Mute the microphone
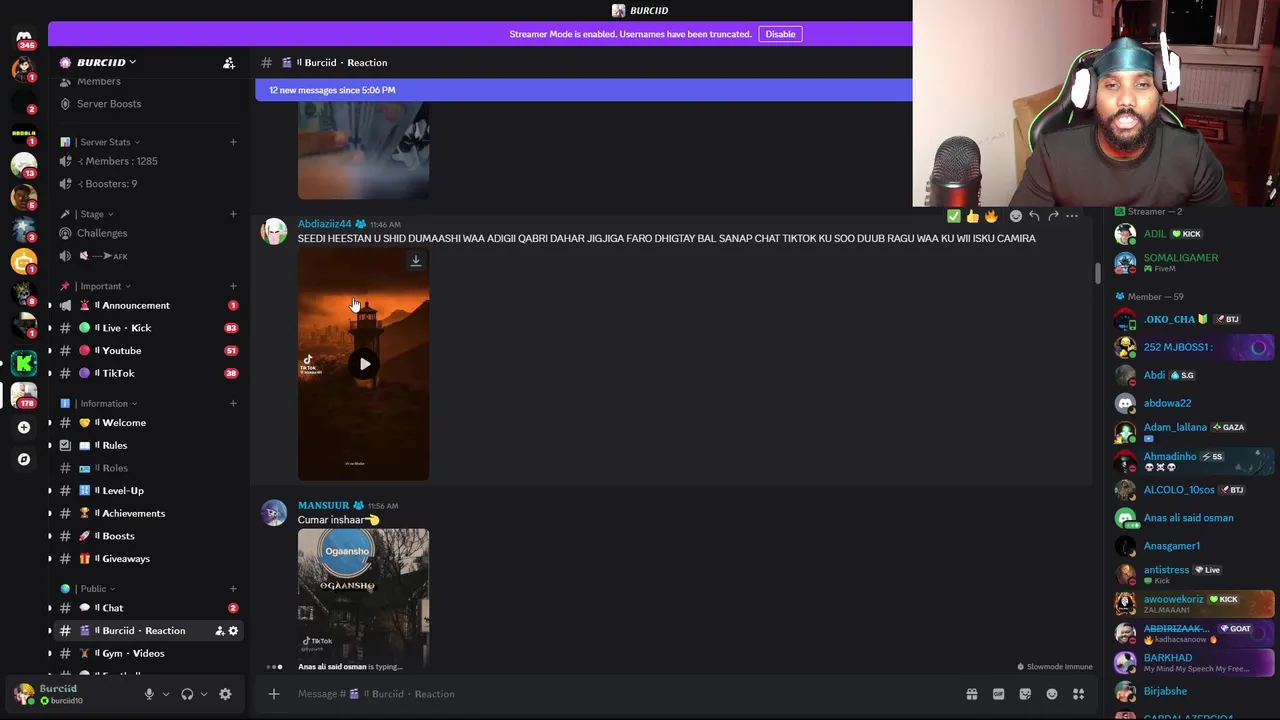The image size is (1280, 720). [149, 694]
